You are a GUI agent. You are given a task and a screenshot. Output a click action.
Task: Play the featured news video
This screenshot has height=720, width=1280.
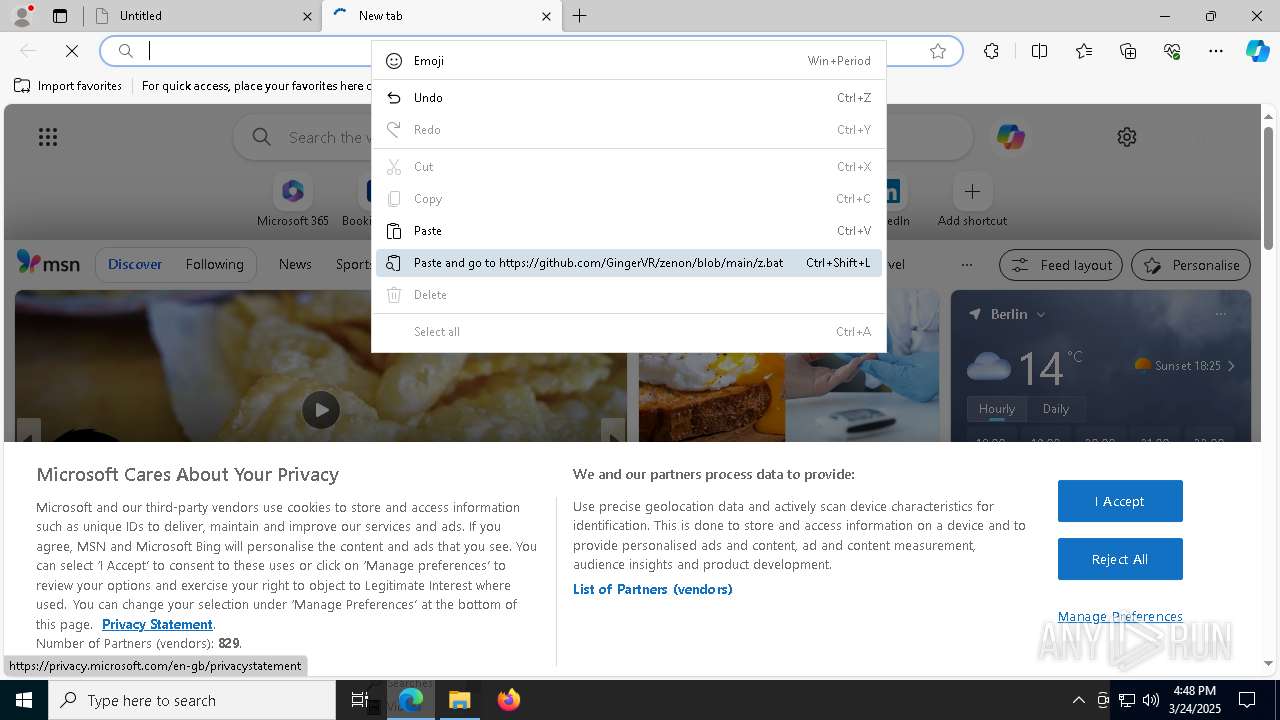pos(321,410)
